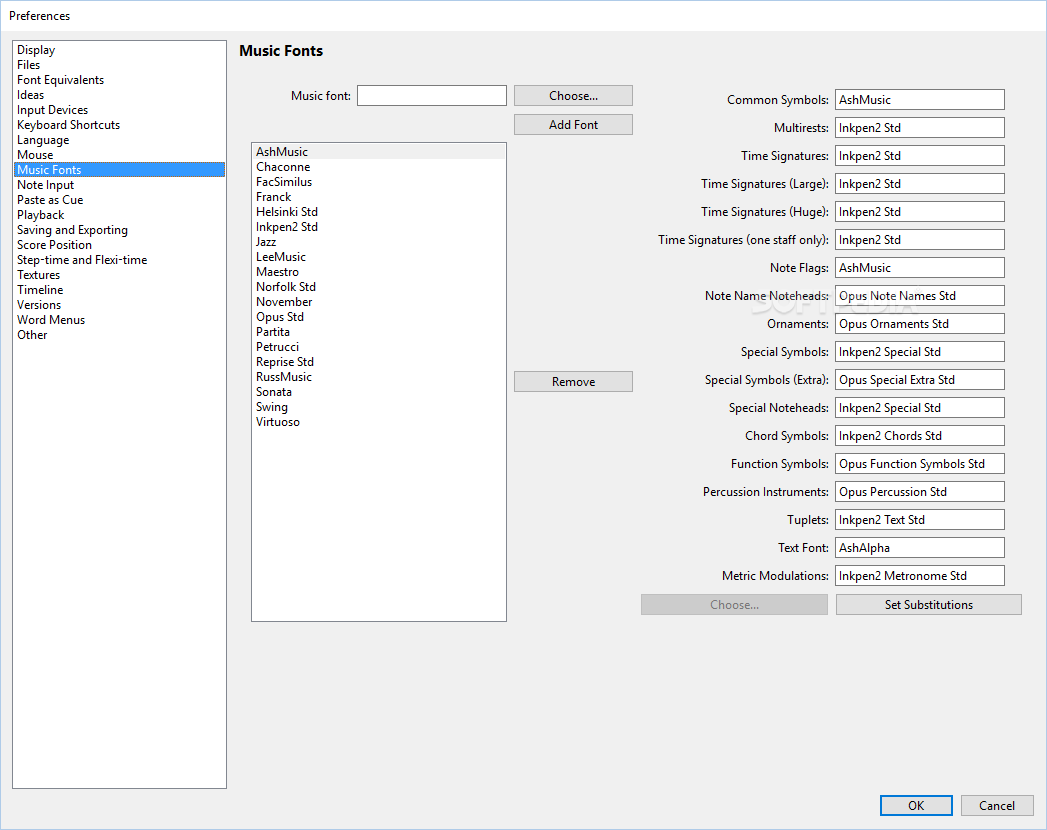Select Petrucci font entry
1047x830 pixels.
click(x=379, y=347)
